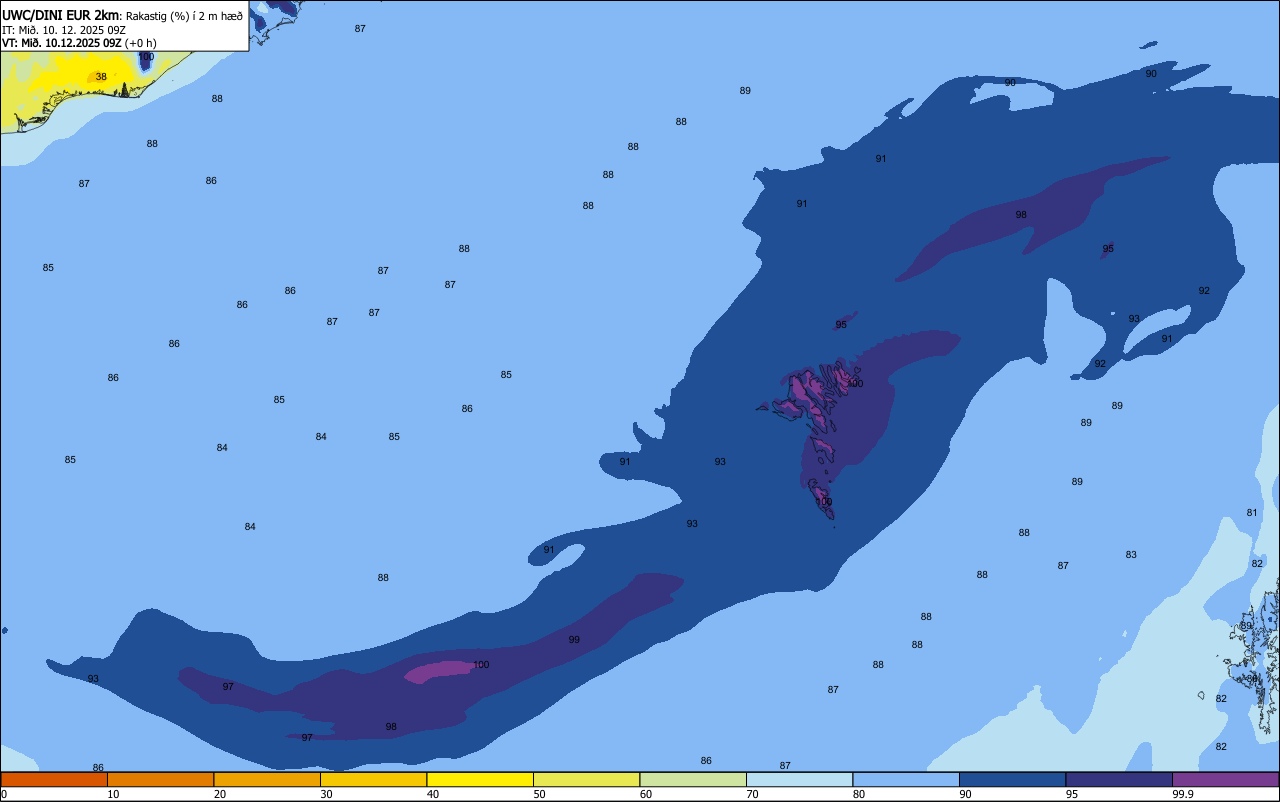Click the '50' legend tick label
The height and width of the screenshot is (802, 1280).
pos(539,794)
